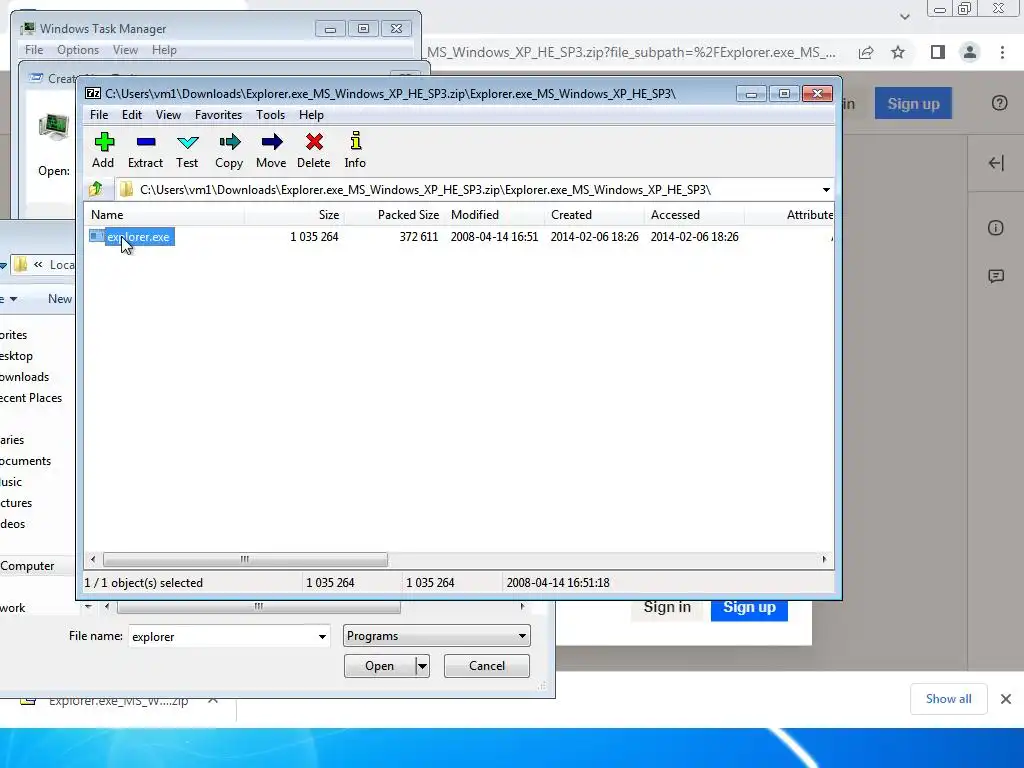1024x768 pixels.
Task: Click left arrow of 7-Zip horizontal scrollbar
Action: coord(93,560)
